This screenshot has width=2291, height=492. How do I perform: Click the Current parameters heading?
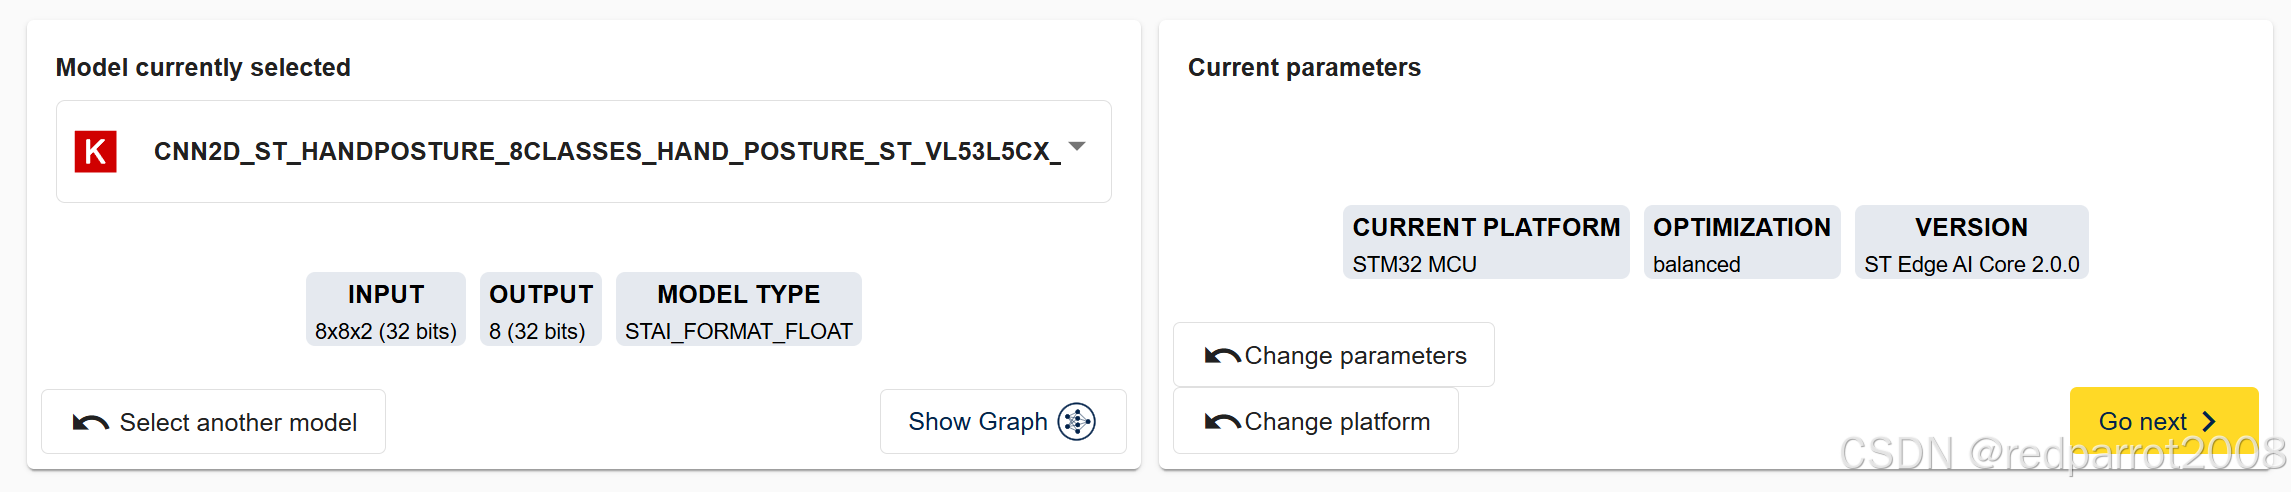click(1304, 67)
